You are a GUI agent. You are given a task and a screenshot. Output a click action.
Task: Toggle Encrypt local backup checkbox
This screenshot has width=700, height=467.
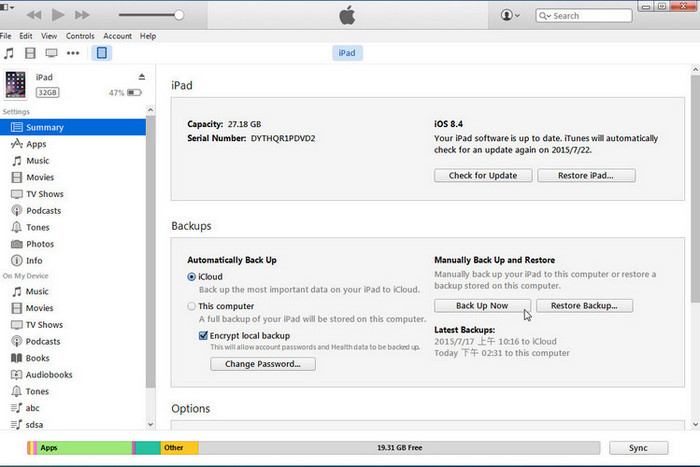[203, 335]
